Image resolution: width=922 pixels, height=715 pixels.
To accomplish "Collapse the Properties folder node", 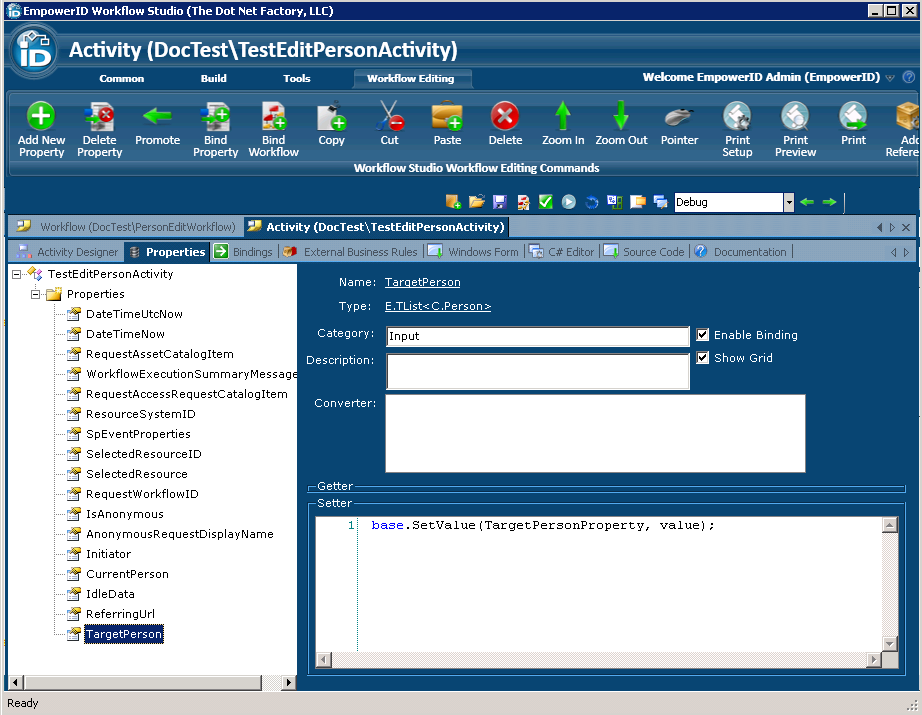I will coord(36,294).
